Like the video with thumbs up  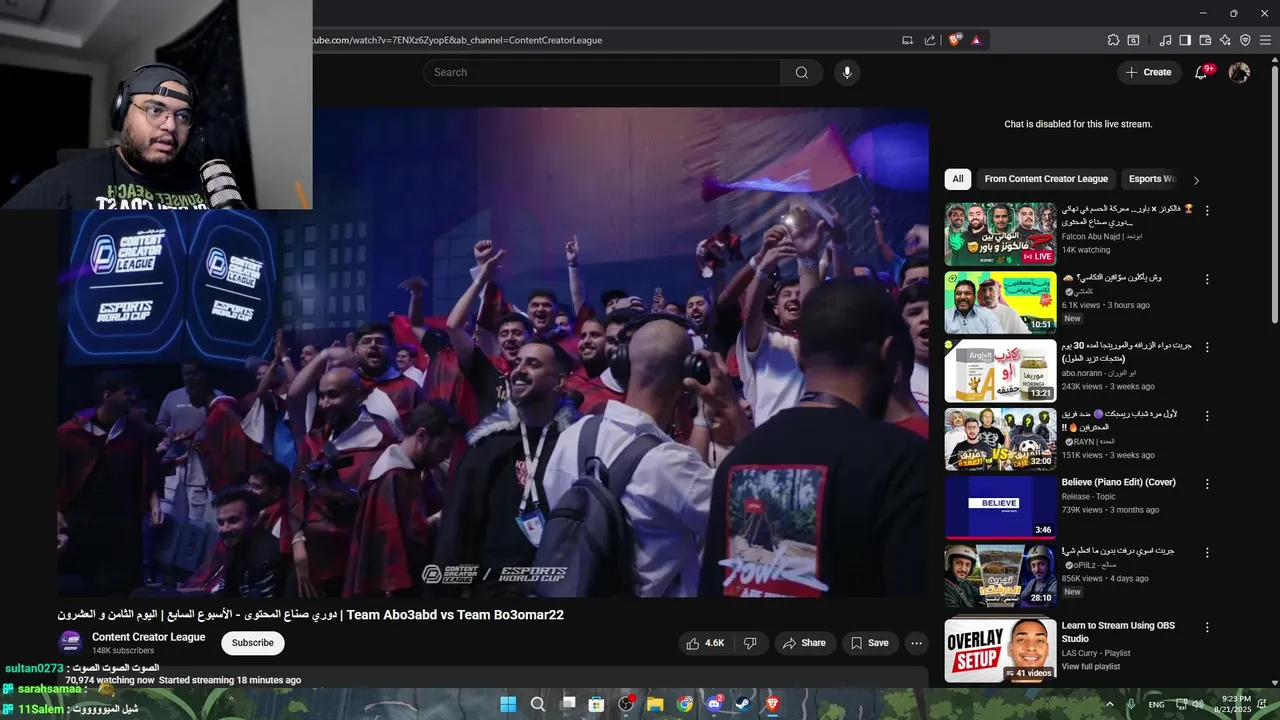(x=706, y=643)
